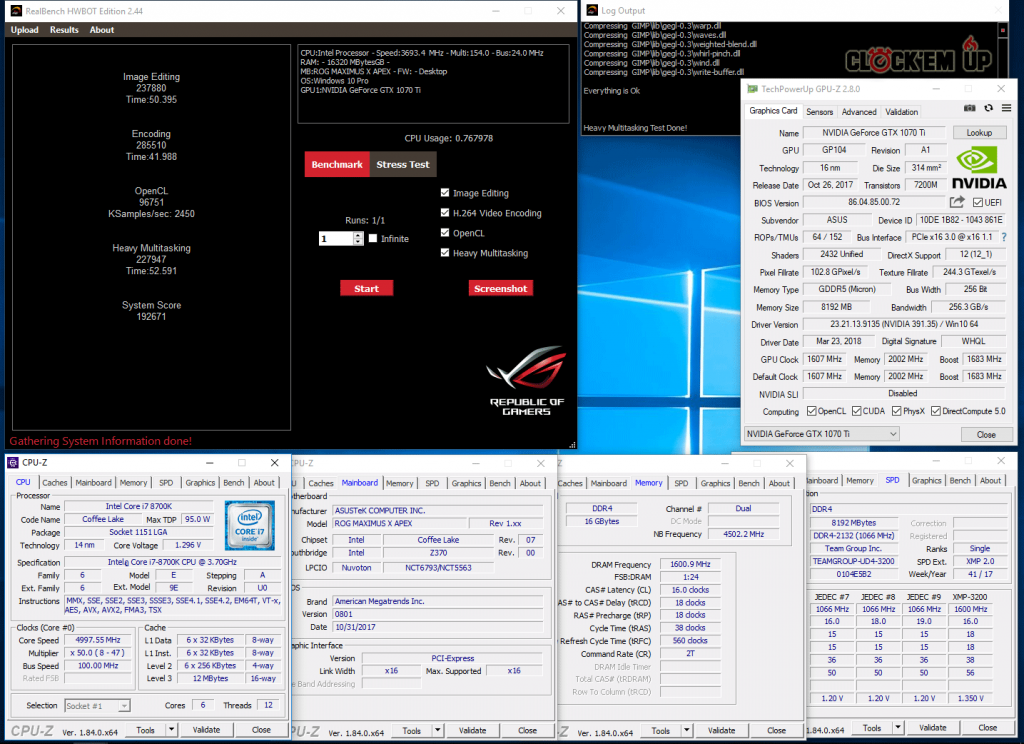Image resolution: width=1024 pixels, height=744 pixels.
Task: Open the Socket #1 selection dropdown
Action: 97,705
